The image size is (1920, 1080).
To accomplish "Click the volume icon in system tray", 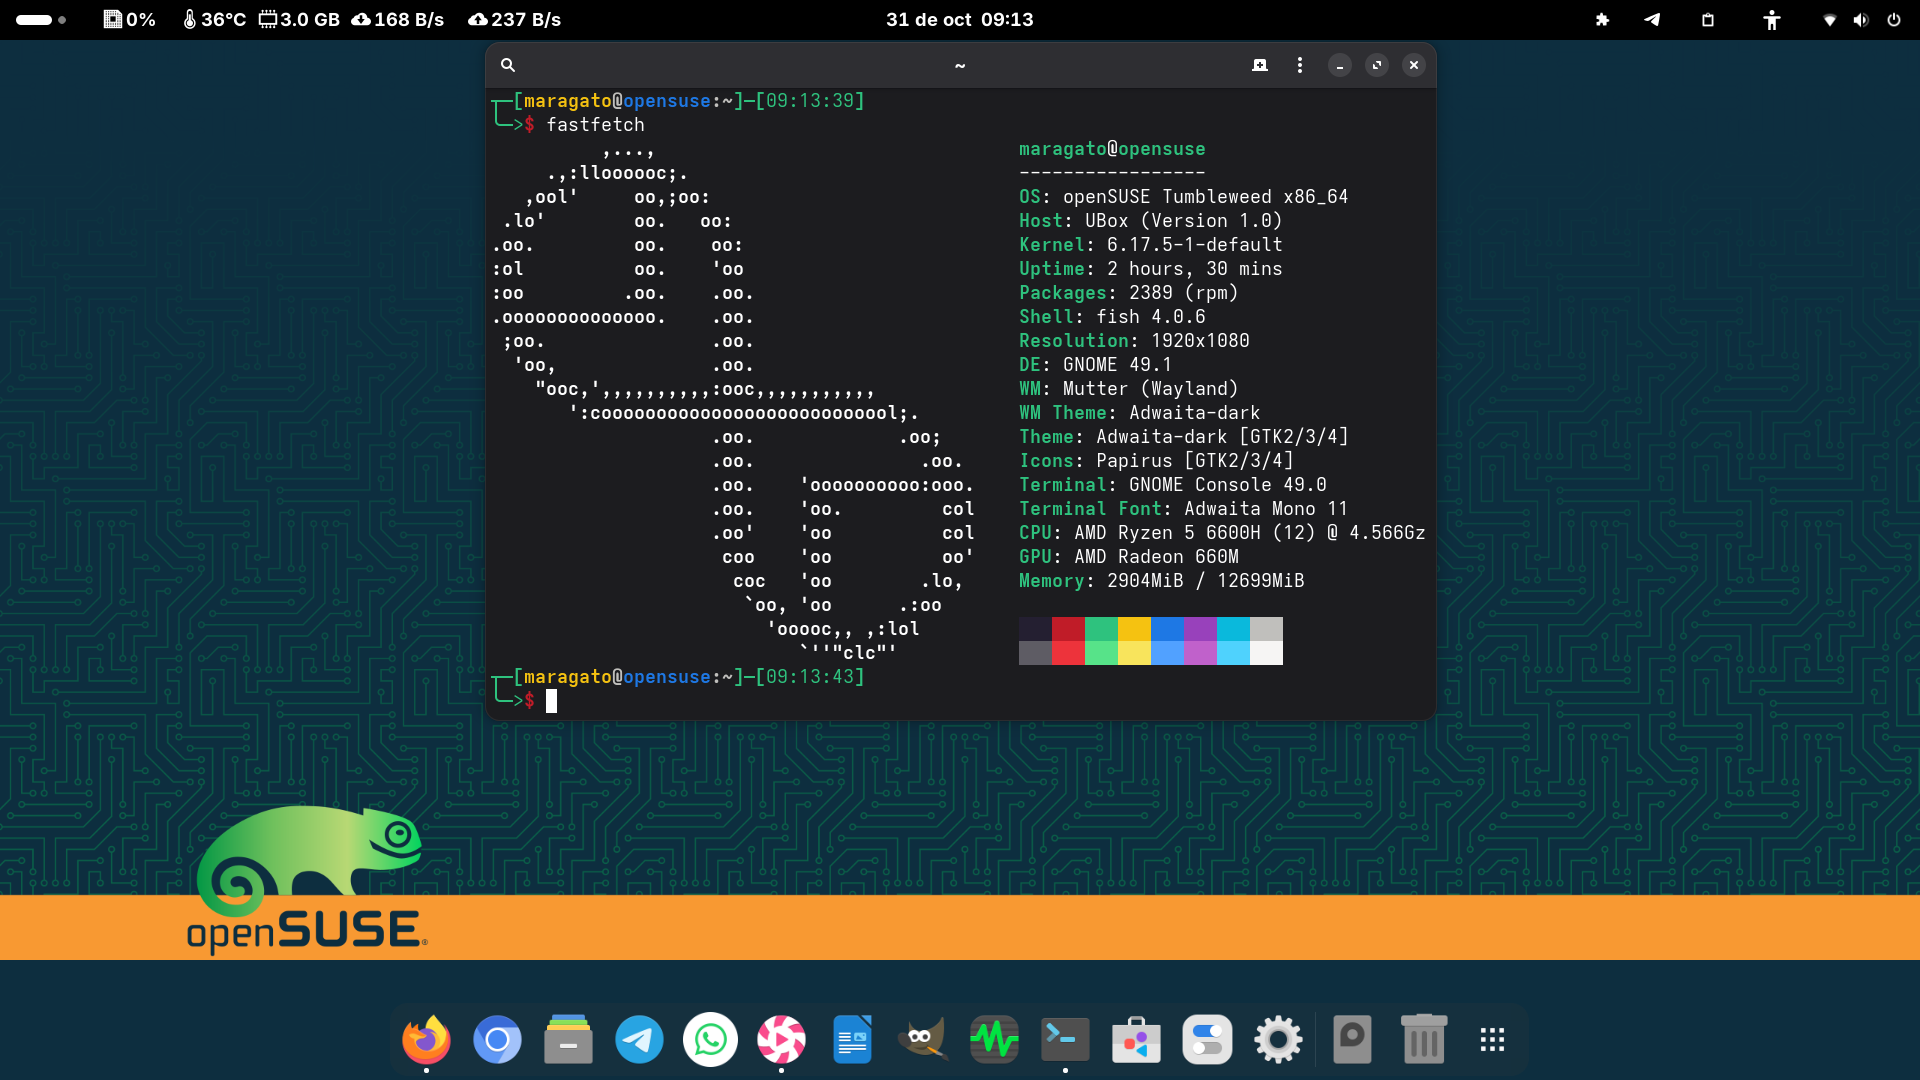I will [x=1860, y=20].
